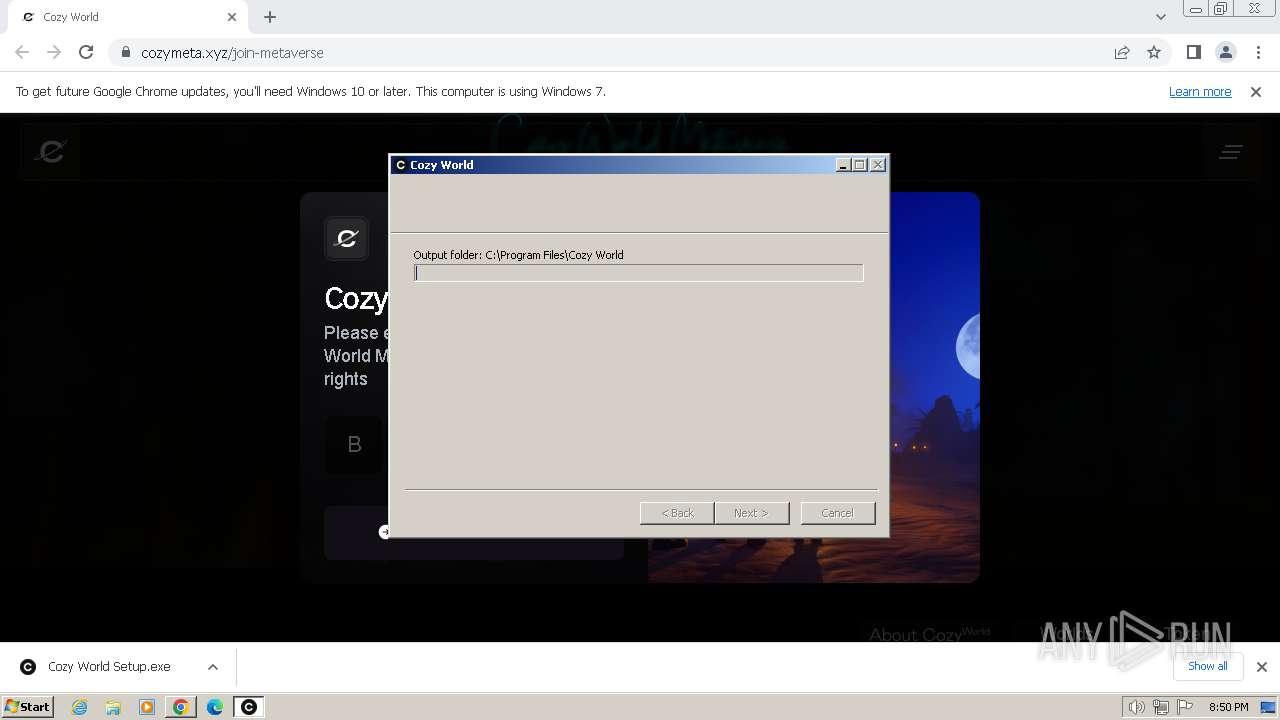This screenshot has width=1280, height=720.
Task: Open Chrome three-dot menu
Action: click(x=1258, y=52)
